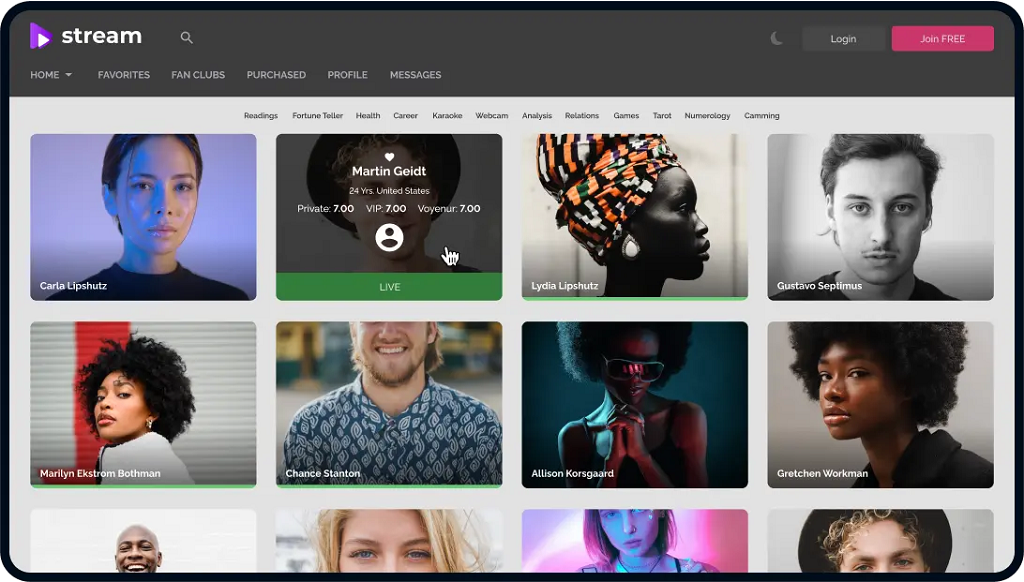Viewport: 1024px width, 582px height.
Task: Select the Games category
Action: click(x=626, y=116)
